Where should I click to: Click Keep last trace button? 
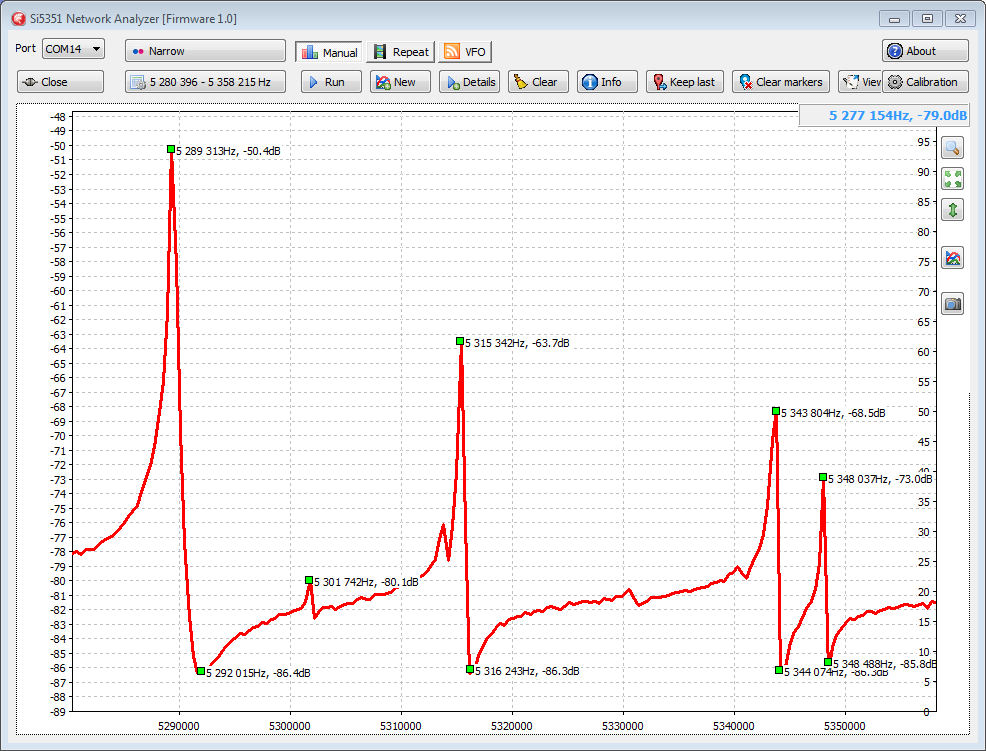684,82
